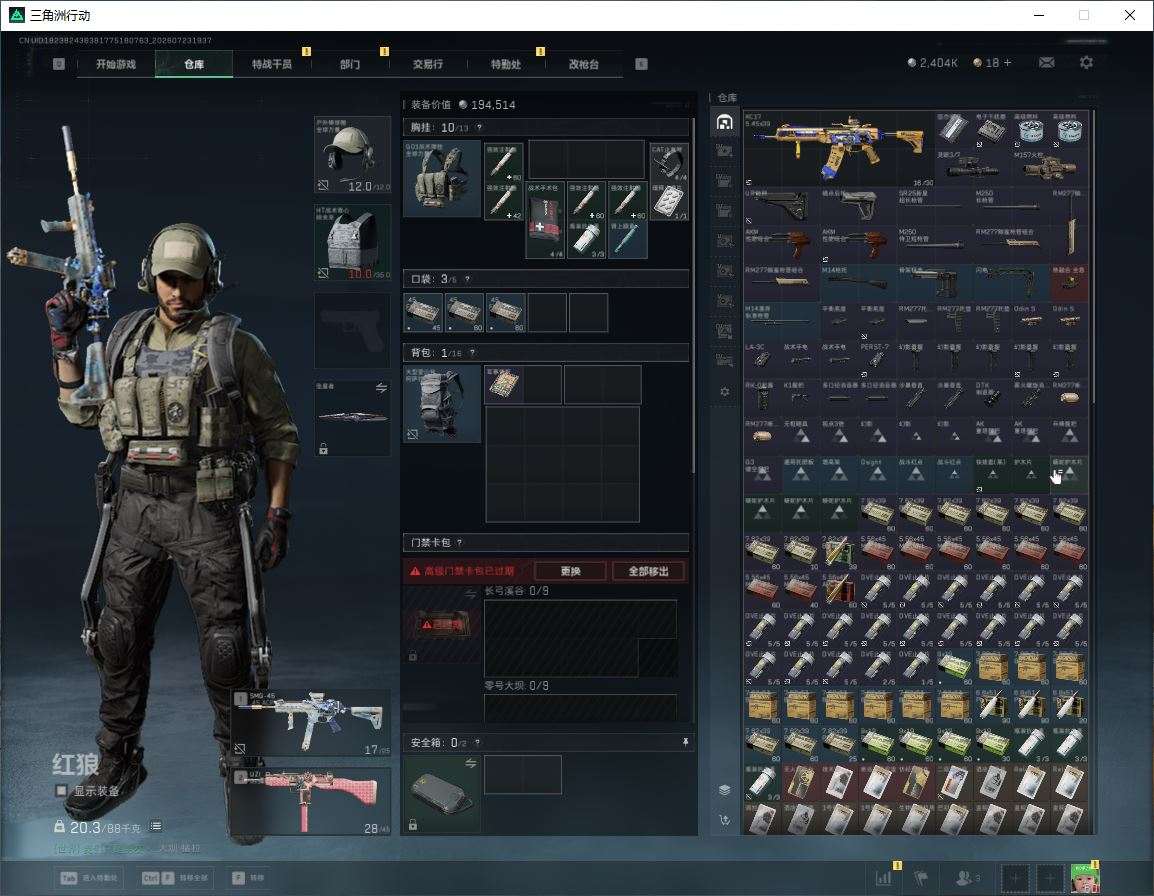The width and height of the screenshot is (1154, 896).
Task: Click the stack-organize icon beside warehouse
Action: click(724, 790)
